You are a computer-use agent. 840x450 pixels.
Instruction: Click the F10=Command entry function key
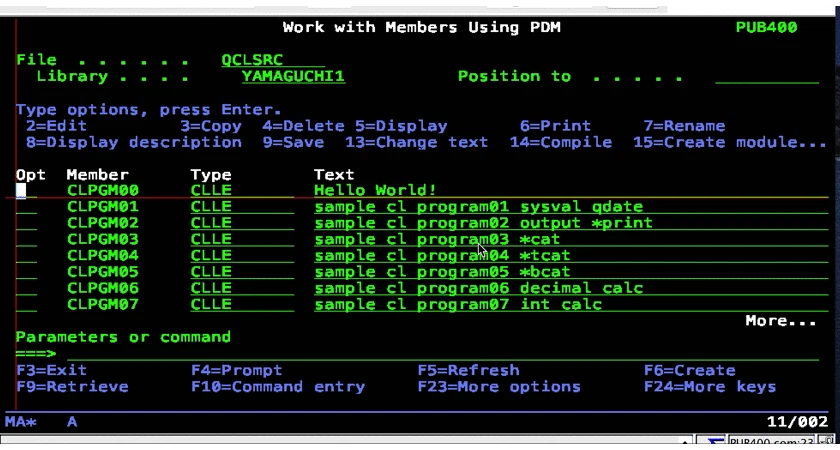click(278, 387)
